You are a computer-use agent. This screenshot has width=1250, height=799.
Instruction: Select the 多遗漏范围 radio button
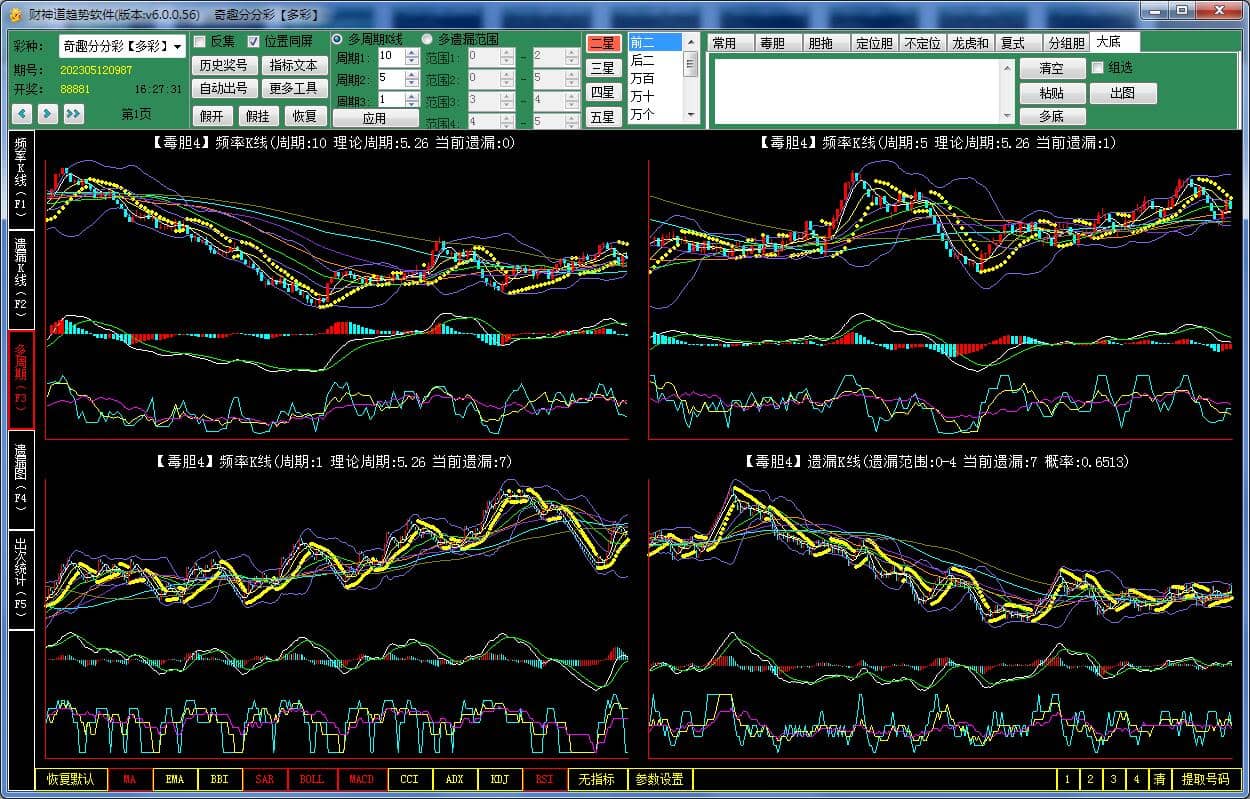click(x=428, y=39)
